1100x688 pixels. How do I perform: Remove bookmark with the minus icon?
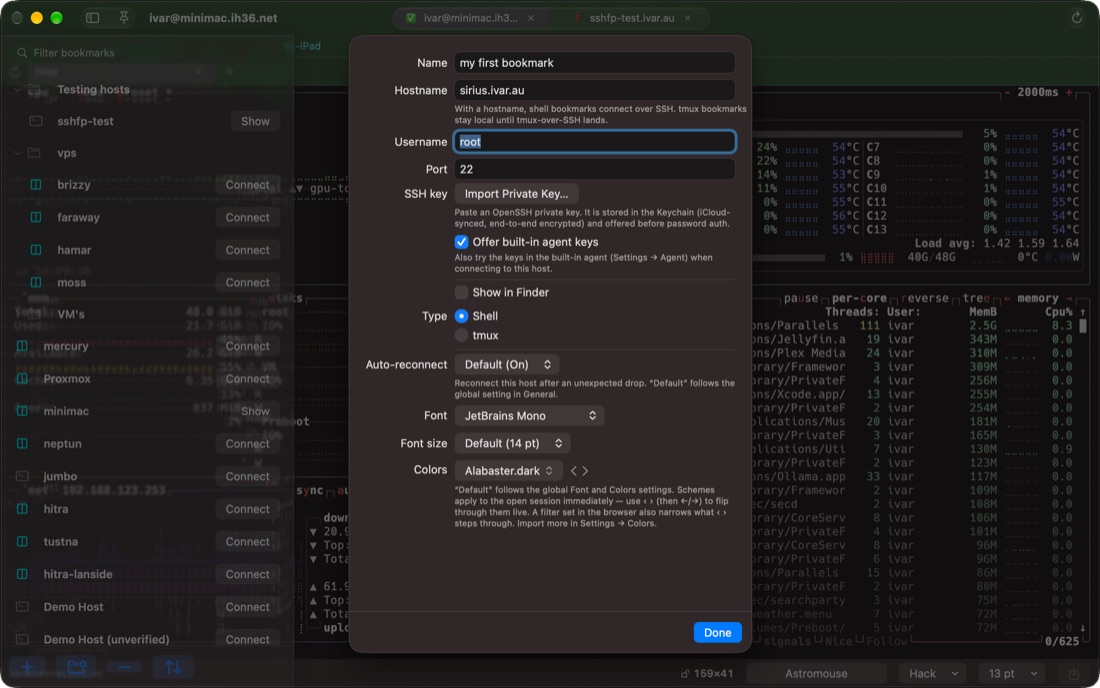[x=124, y=667]
